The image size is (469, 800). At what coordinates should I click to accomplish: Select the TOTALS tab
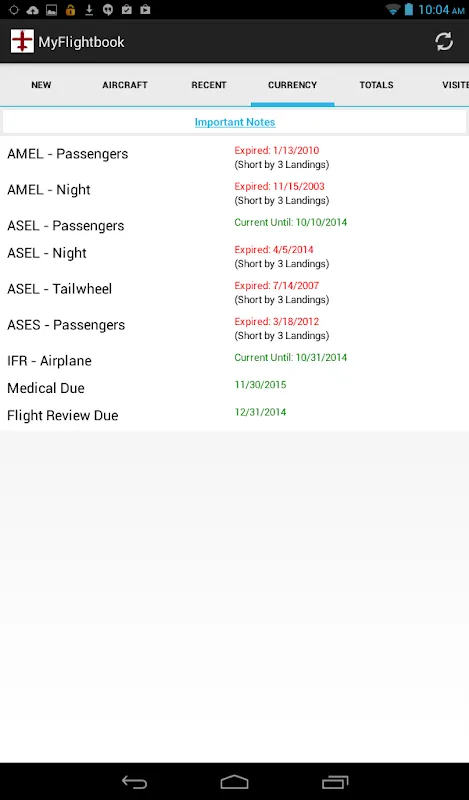pyautogui.click(x=376, y=85)
